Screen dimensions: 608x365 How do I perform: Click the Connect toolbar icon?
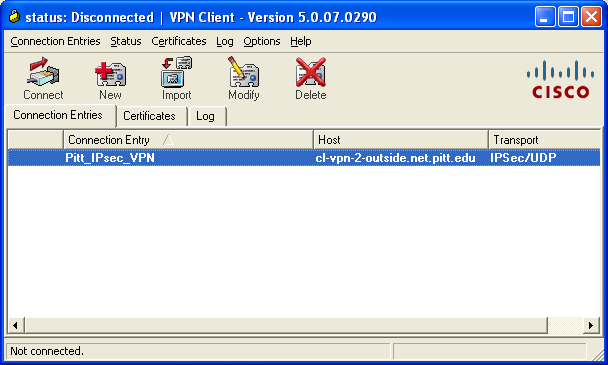43,79
